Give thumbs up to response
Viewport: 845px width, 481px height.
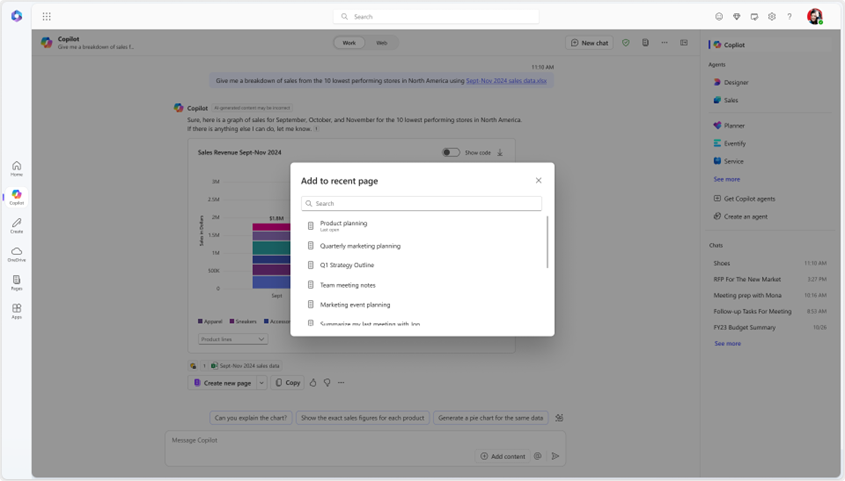313,382
